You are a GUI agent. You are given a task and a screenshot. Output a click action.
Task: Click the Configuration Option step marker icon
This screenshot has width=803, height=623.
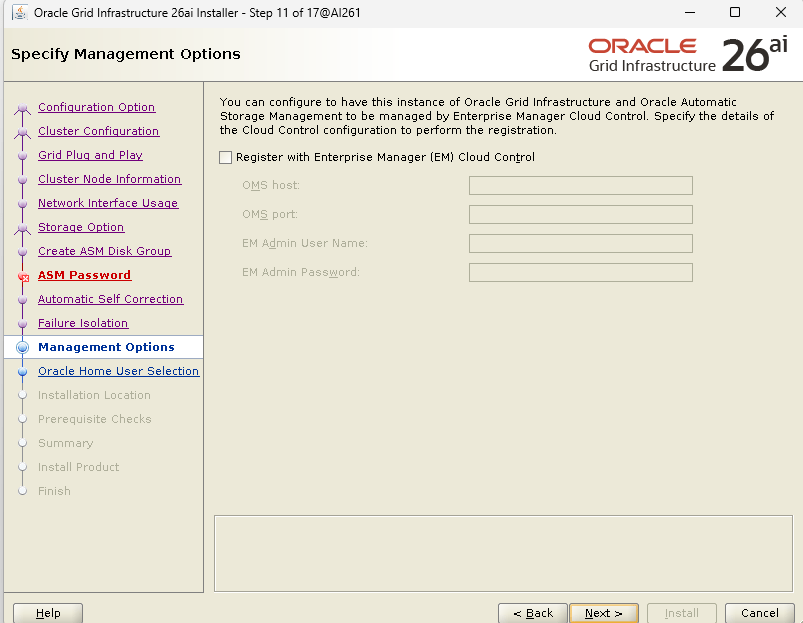[22, 108]
